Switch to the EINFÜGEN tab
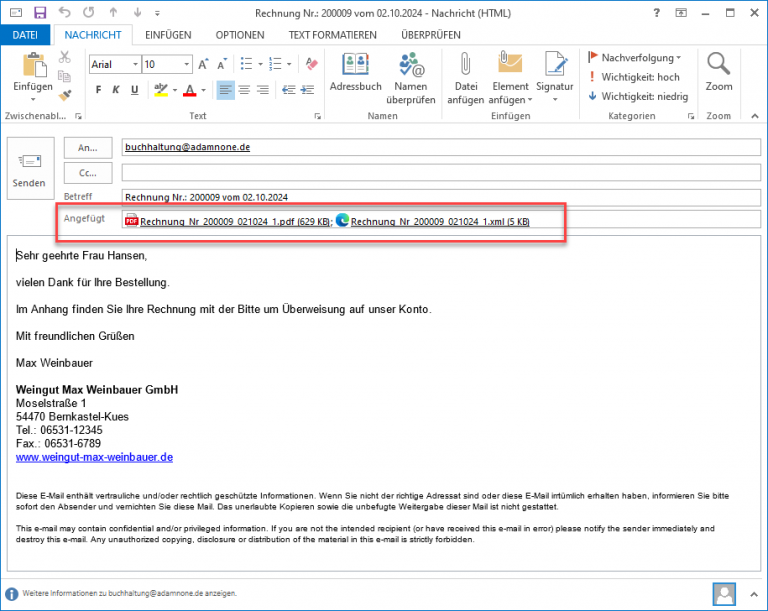The width and height of the screenshot is (768, 611). click(x=167, y=35)
